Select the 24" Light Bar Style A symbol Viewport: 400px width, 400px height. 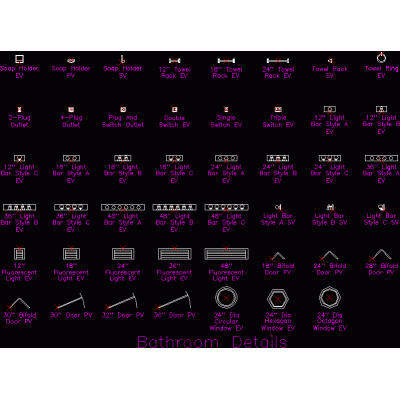click(226, 158)
